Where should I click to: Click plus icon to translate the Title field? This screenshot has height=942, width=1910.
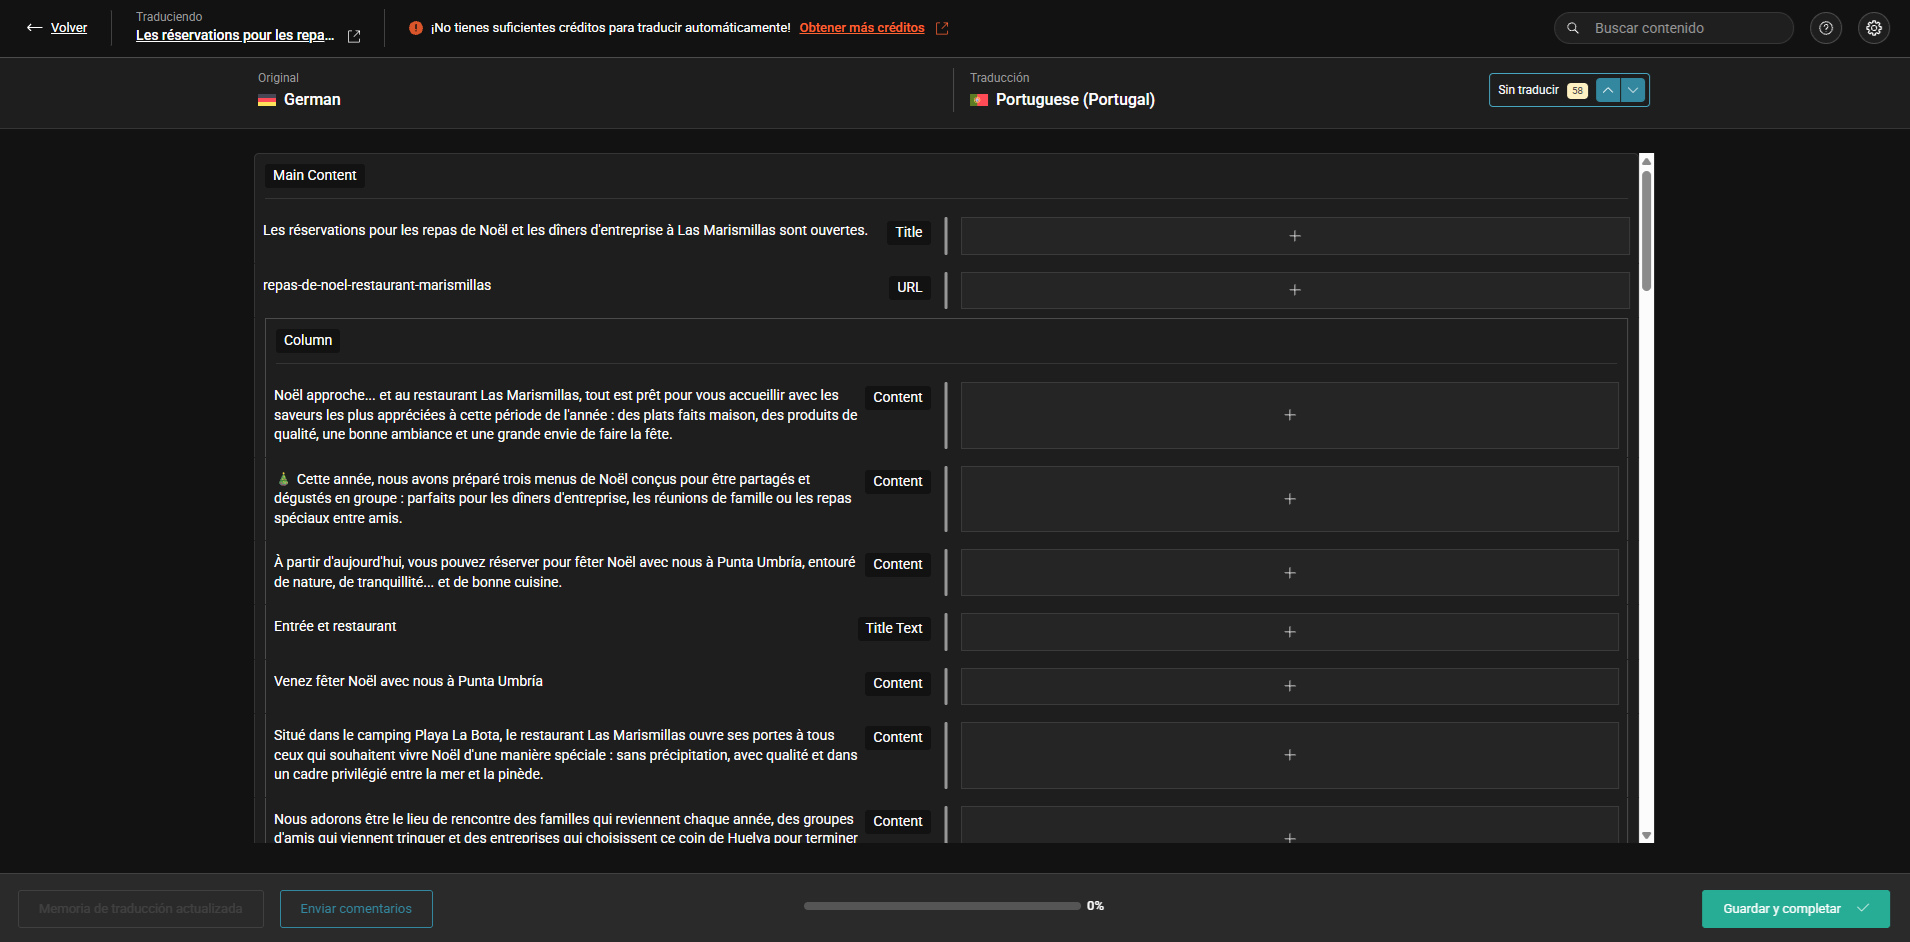pos(1294,236)
